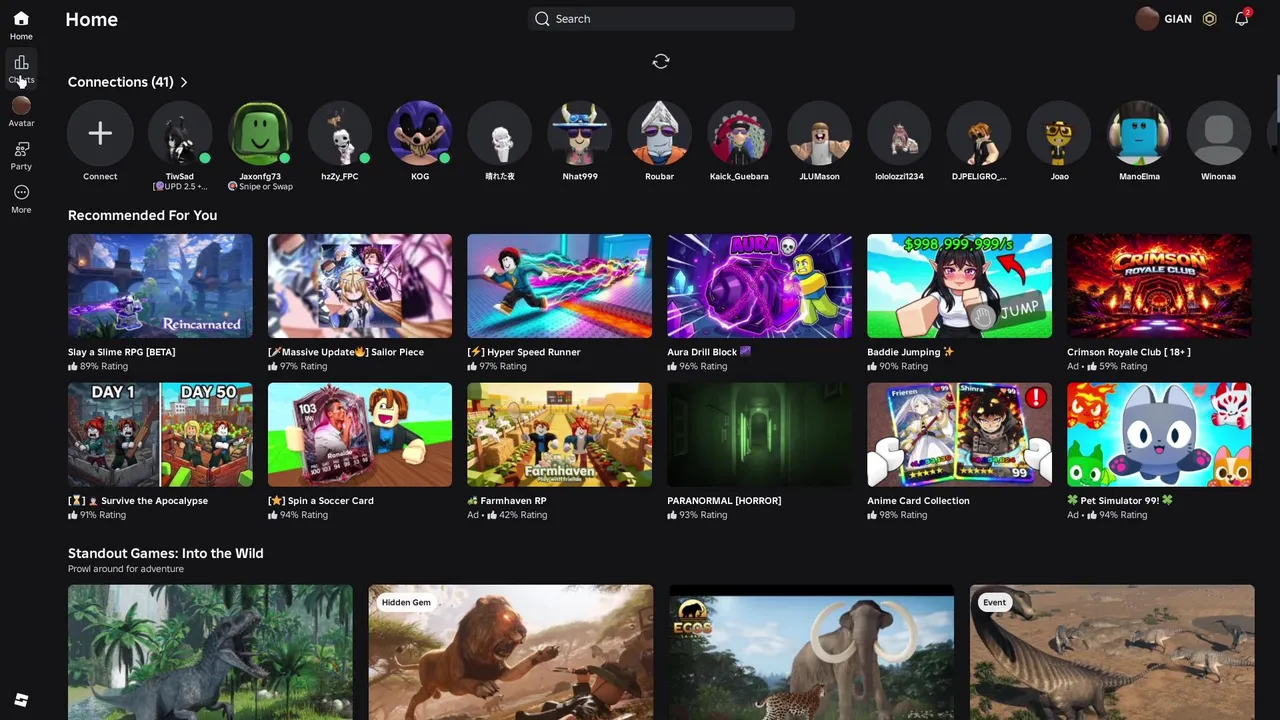
Task: Open Slay a Slime RPG thumbnail
Action: [x=160, y=286]
